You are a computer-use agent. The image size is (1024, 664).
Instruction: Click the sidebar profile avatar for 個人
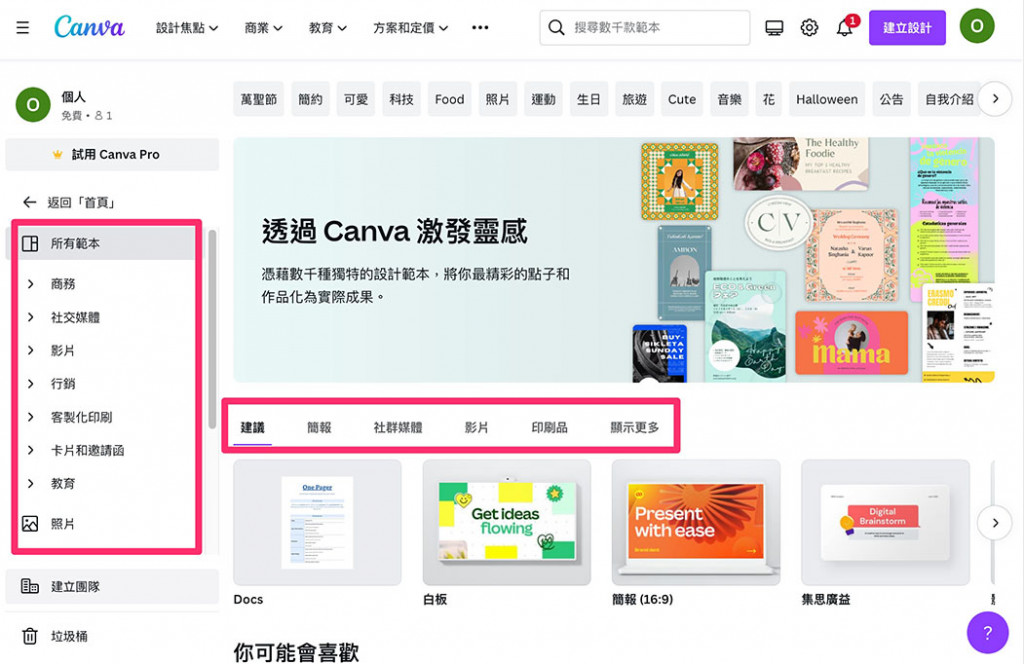pyautogui.click(x=33, y=104)
